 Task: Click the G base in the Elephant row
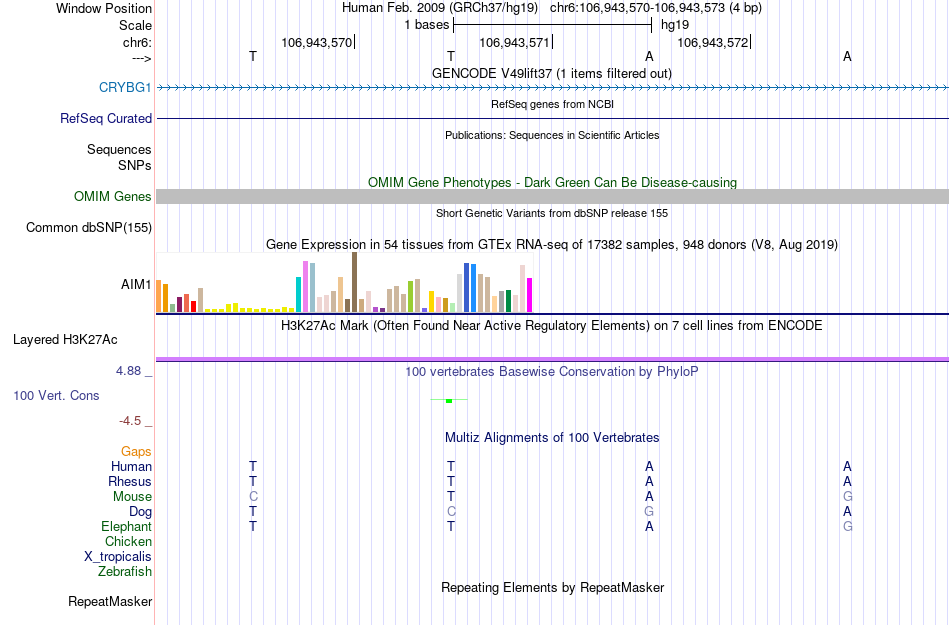847,526
